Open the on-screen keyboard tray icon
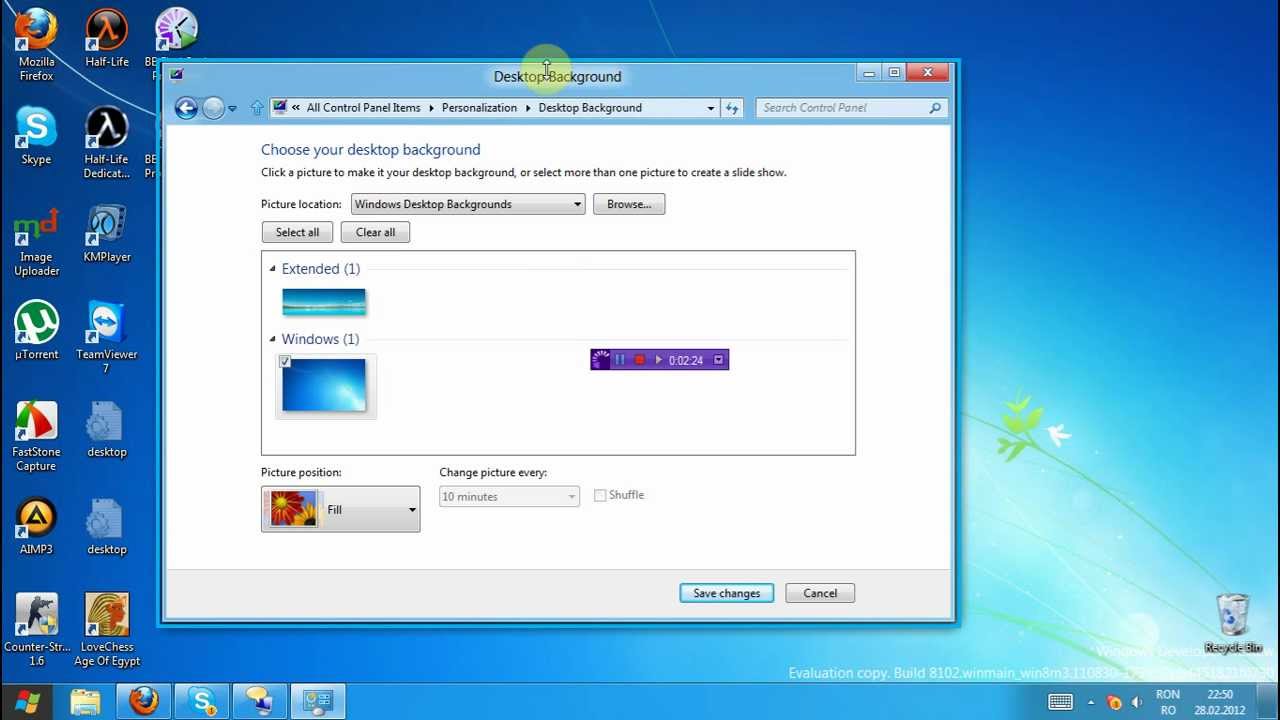 tap(1061, 702)
